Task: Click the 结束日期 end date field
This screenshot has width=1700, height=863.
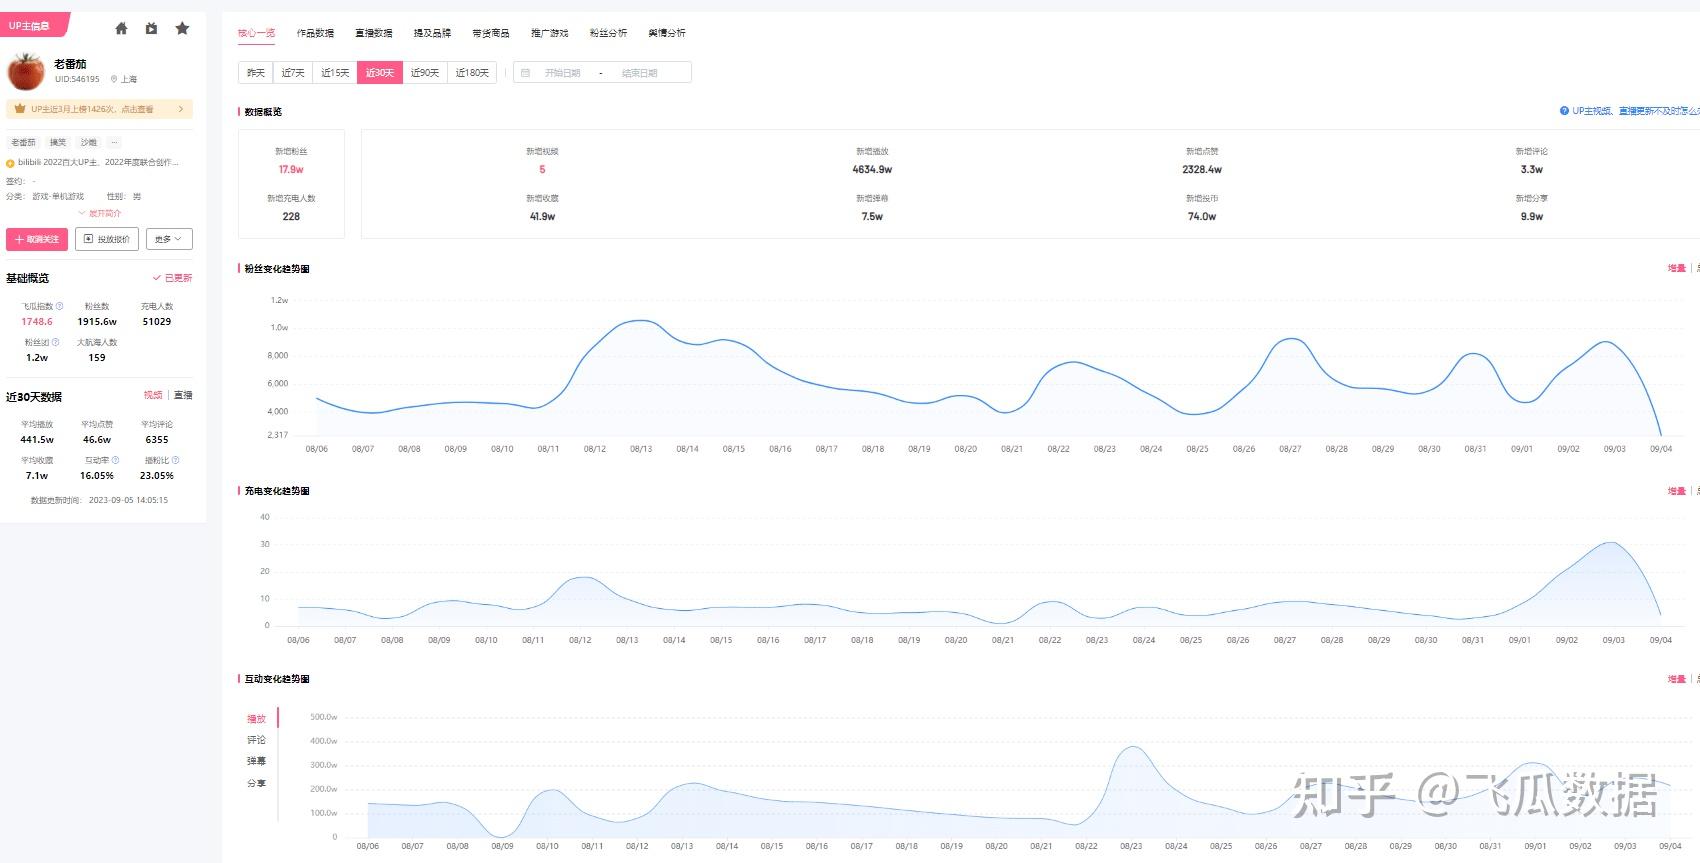Action: coord(640,73)
